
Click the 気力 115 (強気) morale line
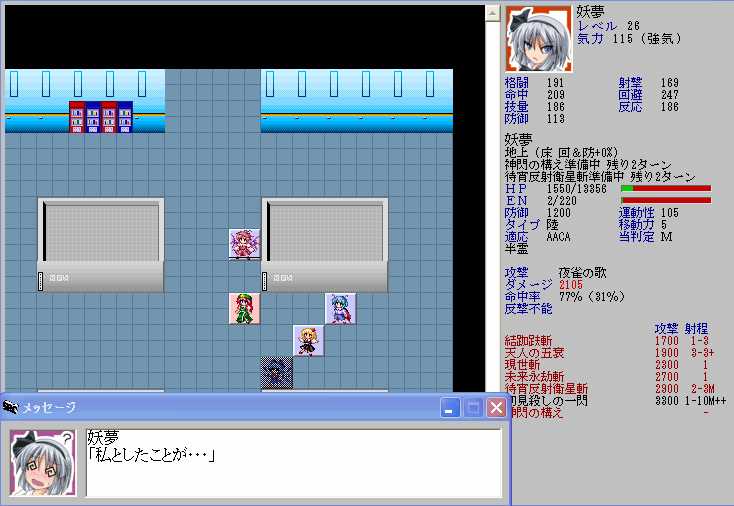(x=629, y=38)
